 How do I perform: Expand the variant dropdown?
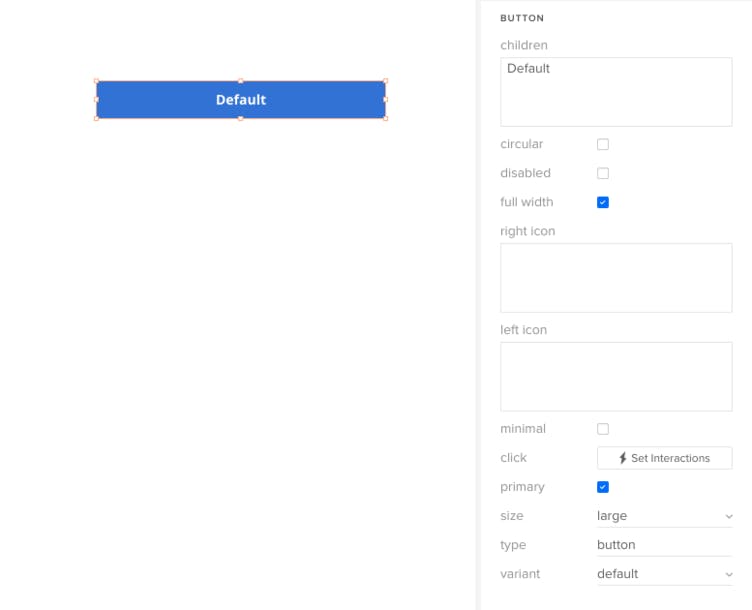(664, 574)
